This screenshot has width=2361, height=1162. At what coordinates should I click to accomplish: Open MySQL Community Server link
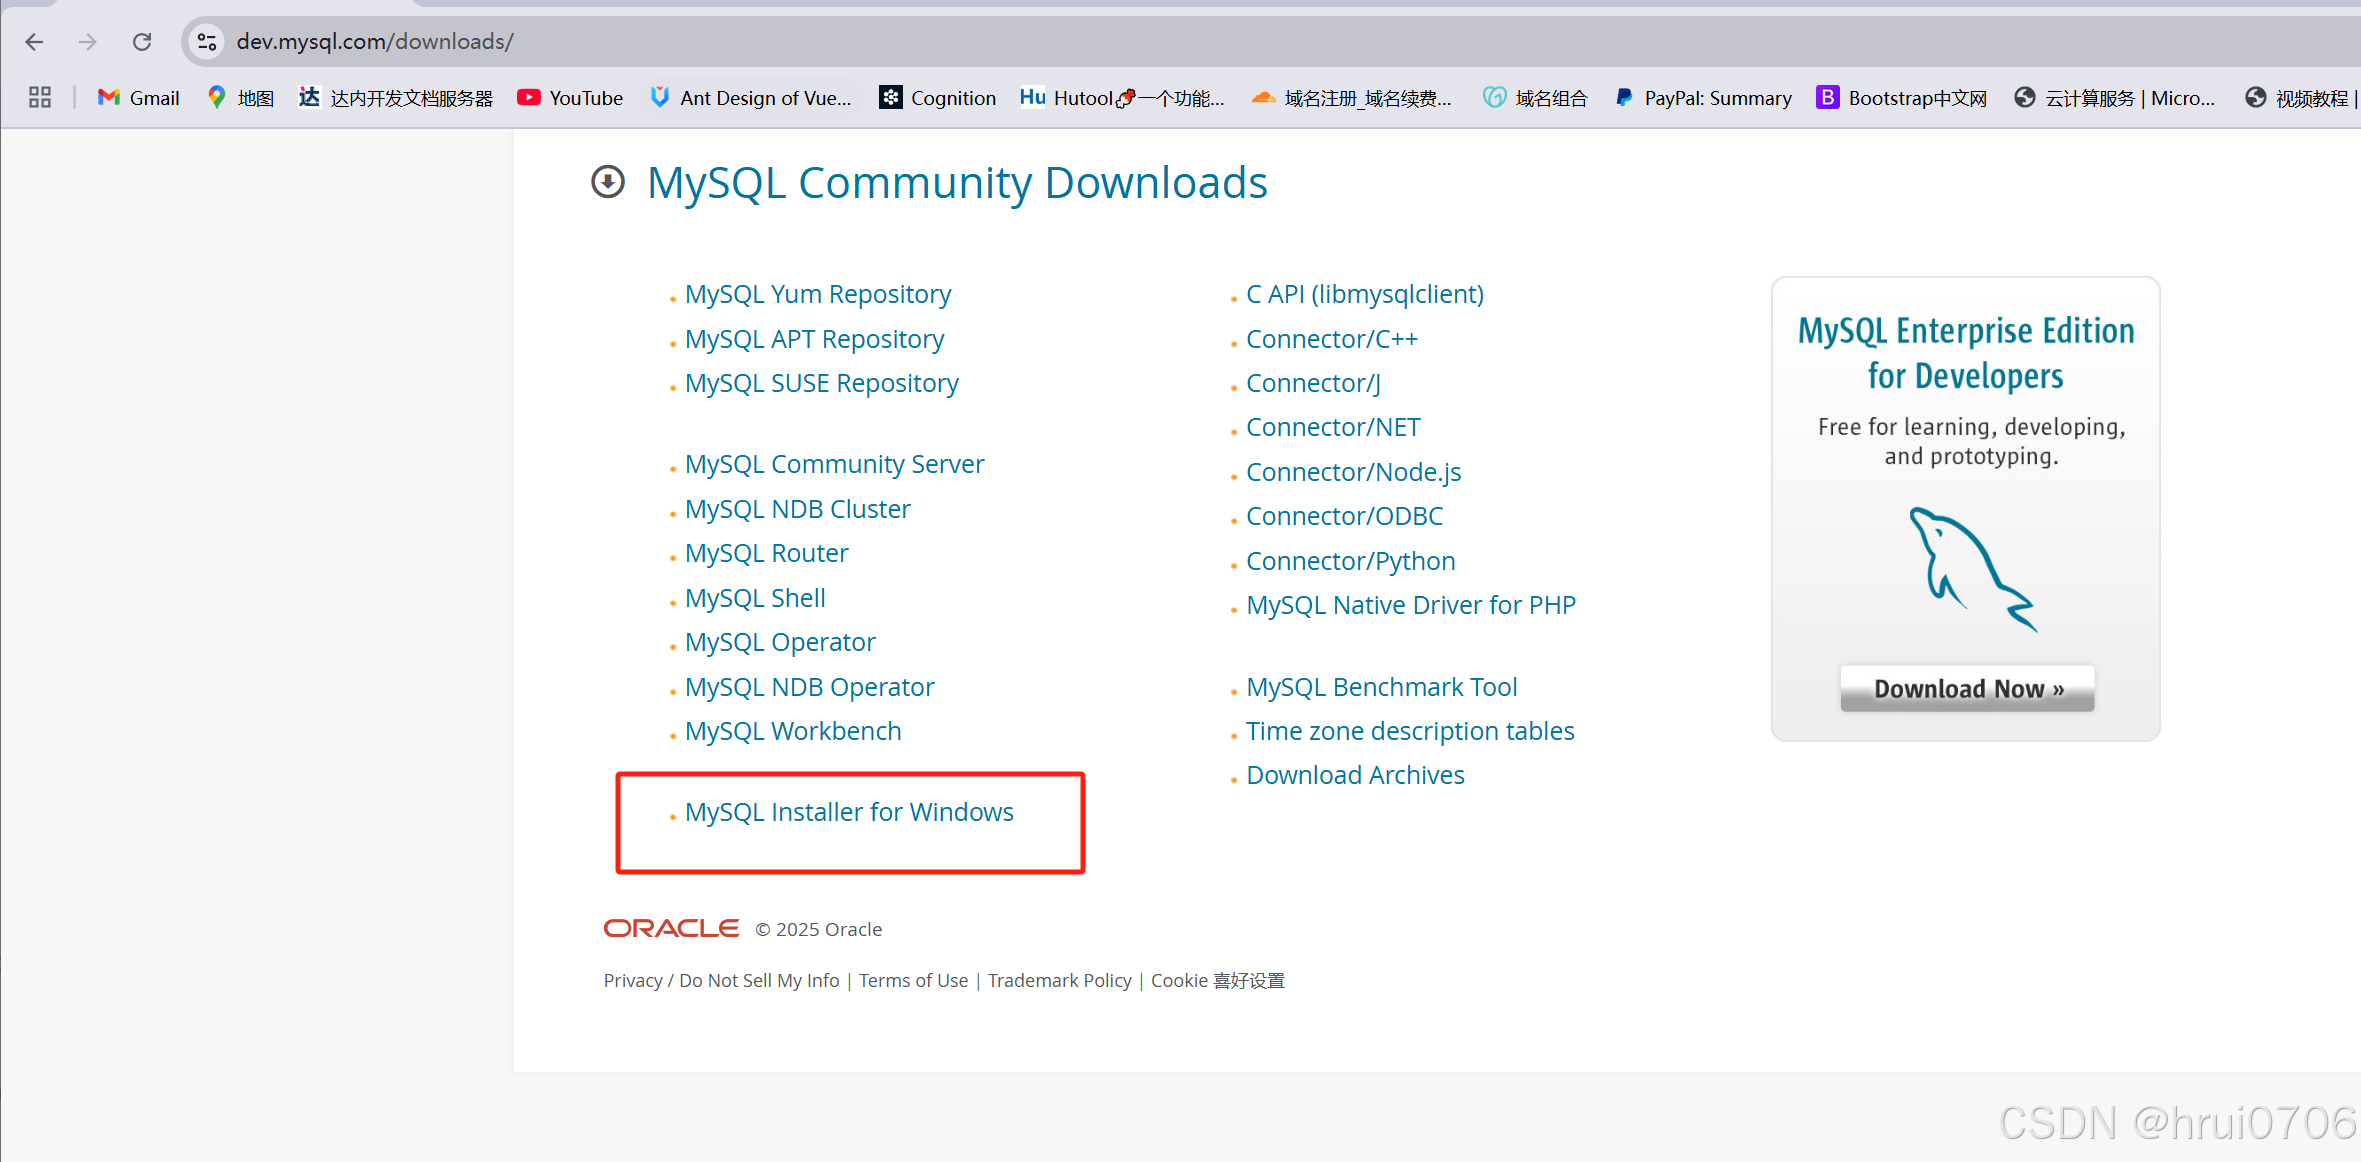tap(835, 464)
